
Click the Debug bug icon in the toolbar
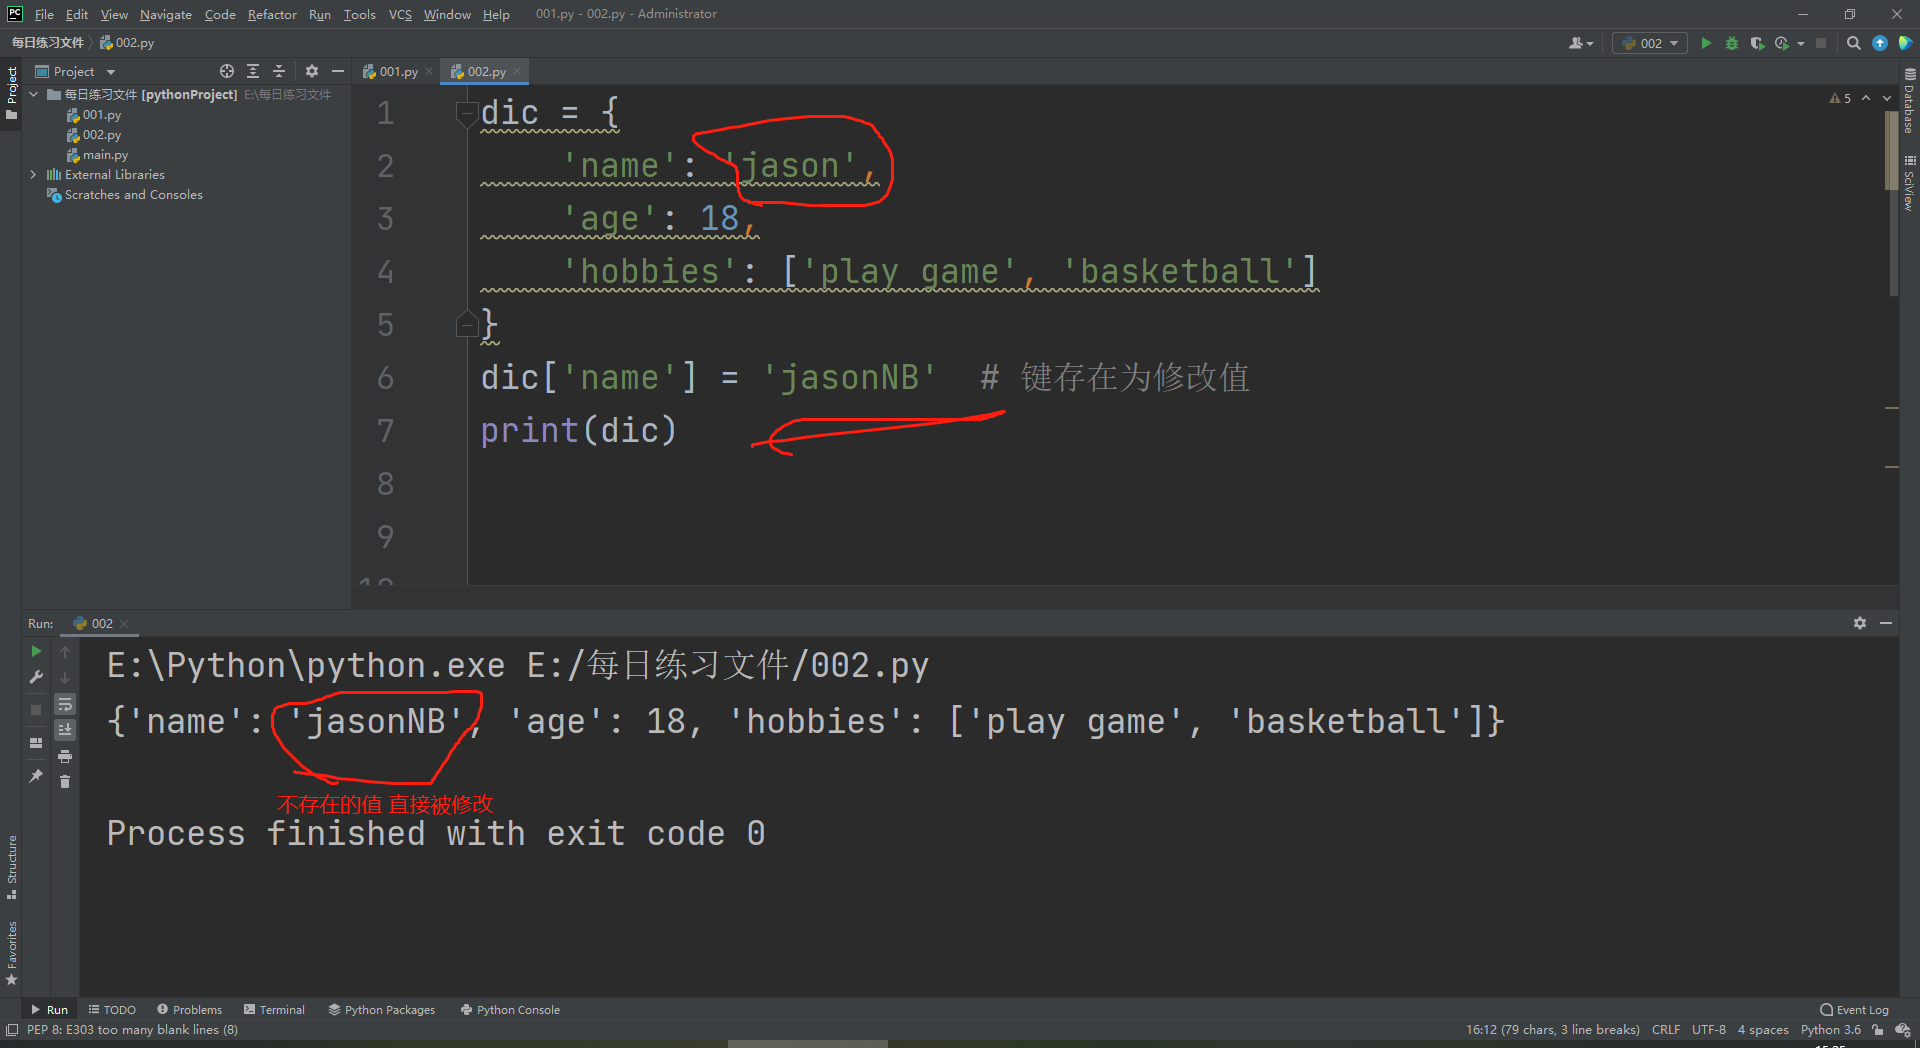pyautogui.click(x=1732, y=43)
